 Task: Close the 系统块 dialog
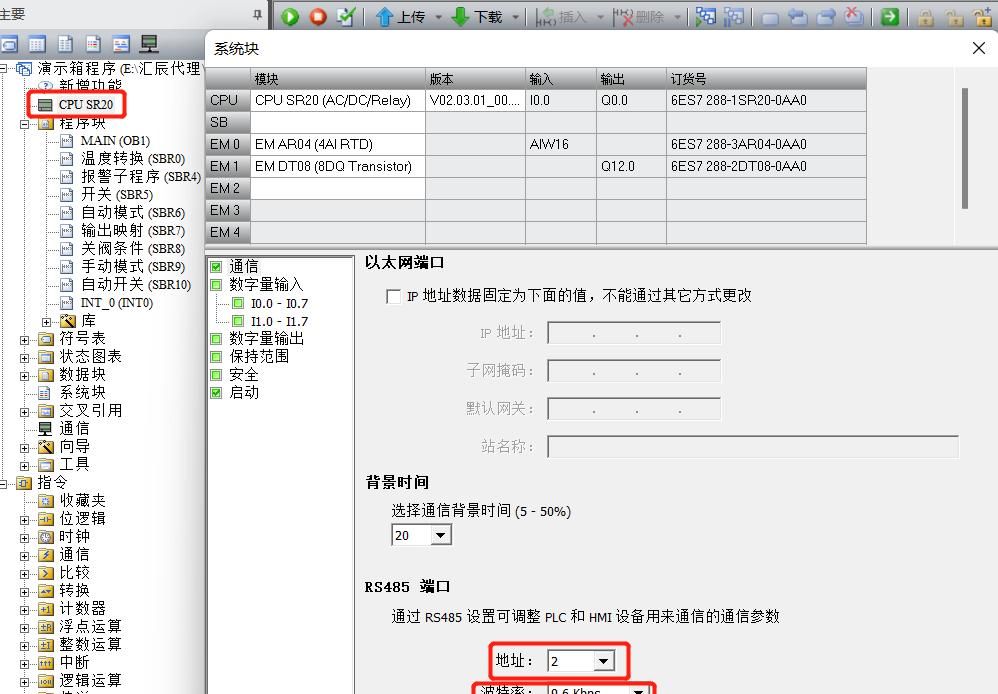click(x=977, y=47)
